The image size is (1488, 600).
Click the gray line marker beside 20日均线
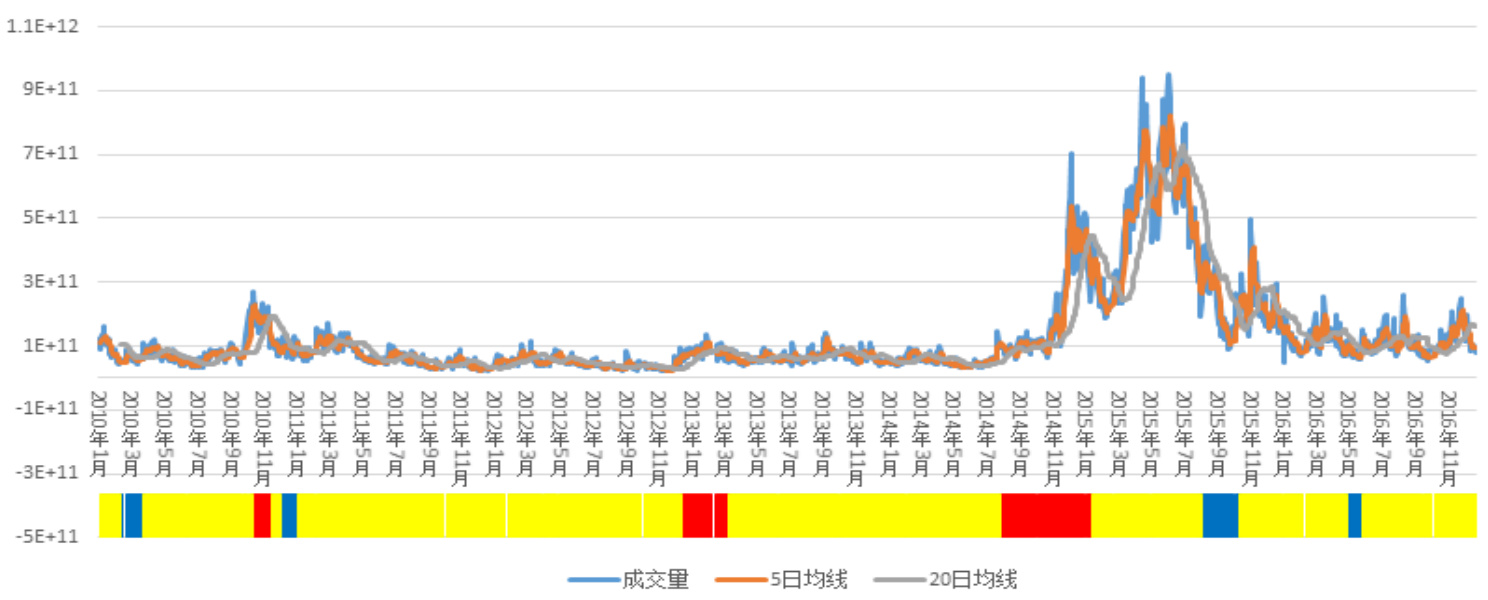point(899,580)
